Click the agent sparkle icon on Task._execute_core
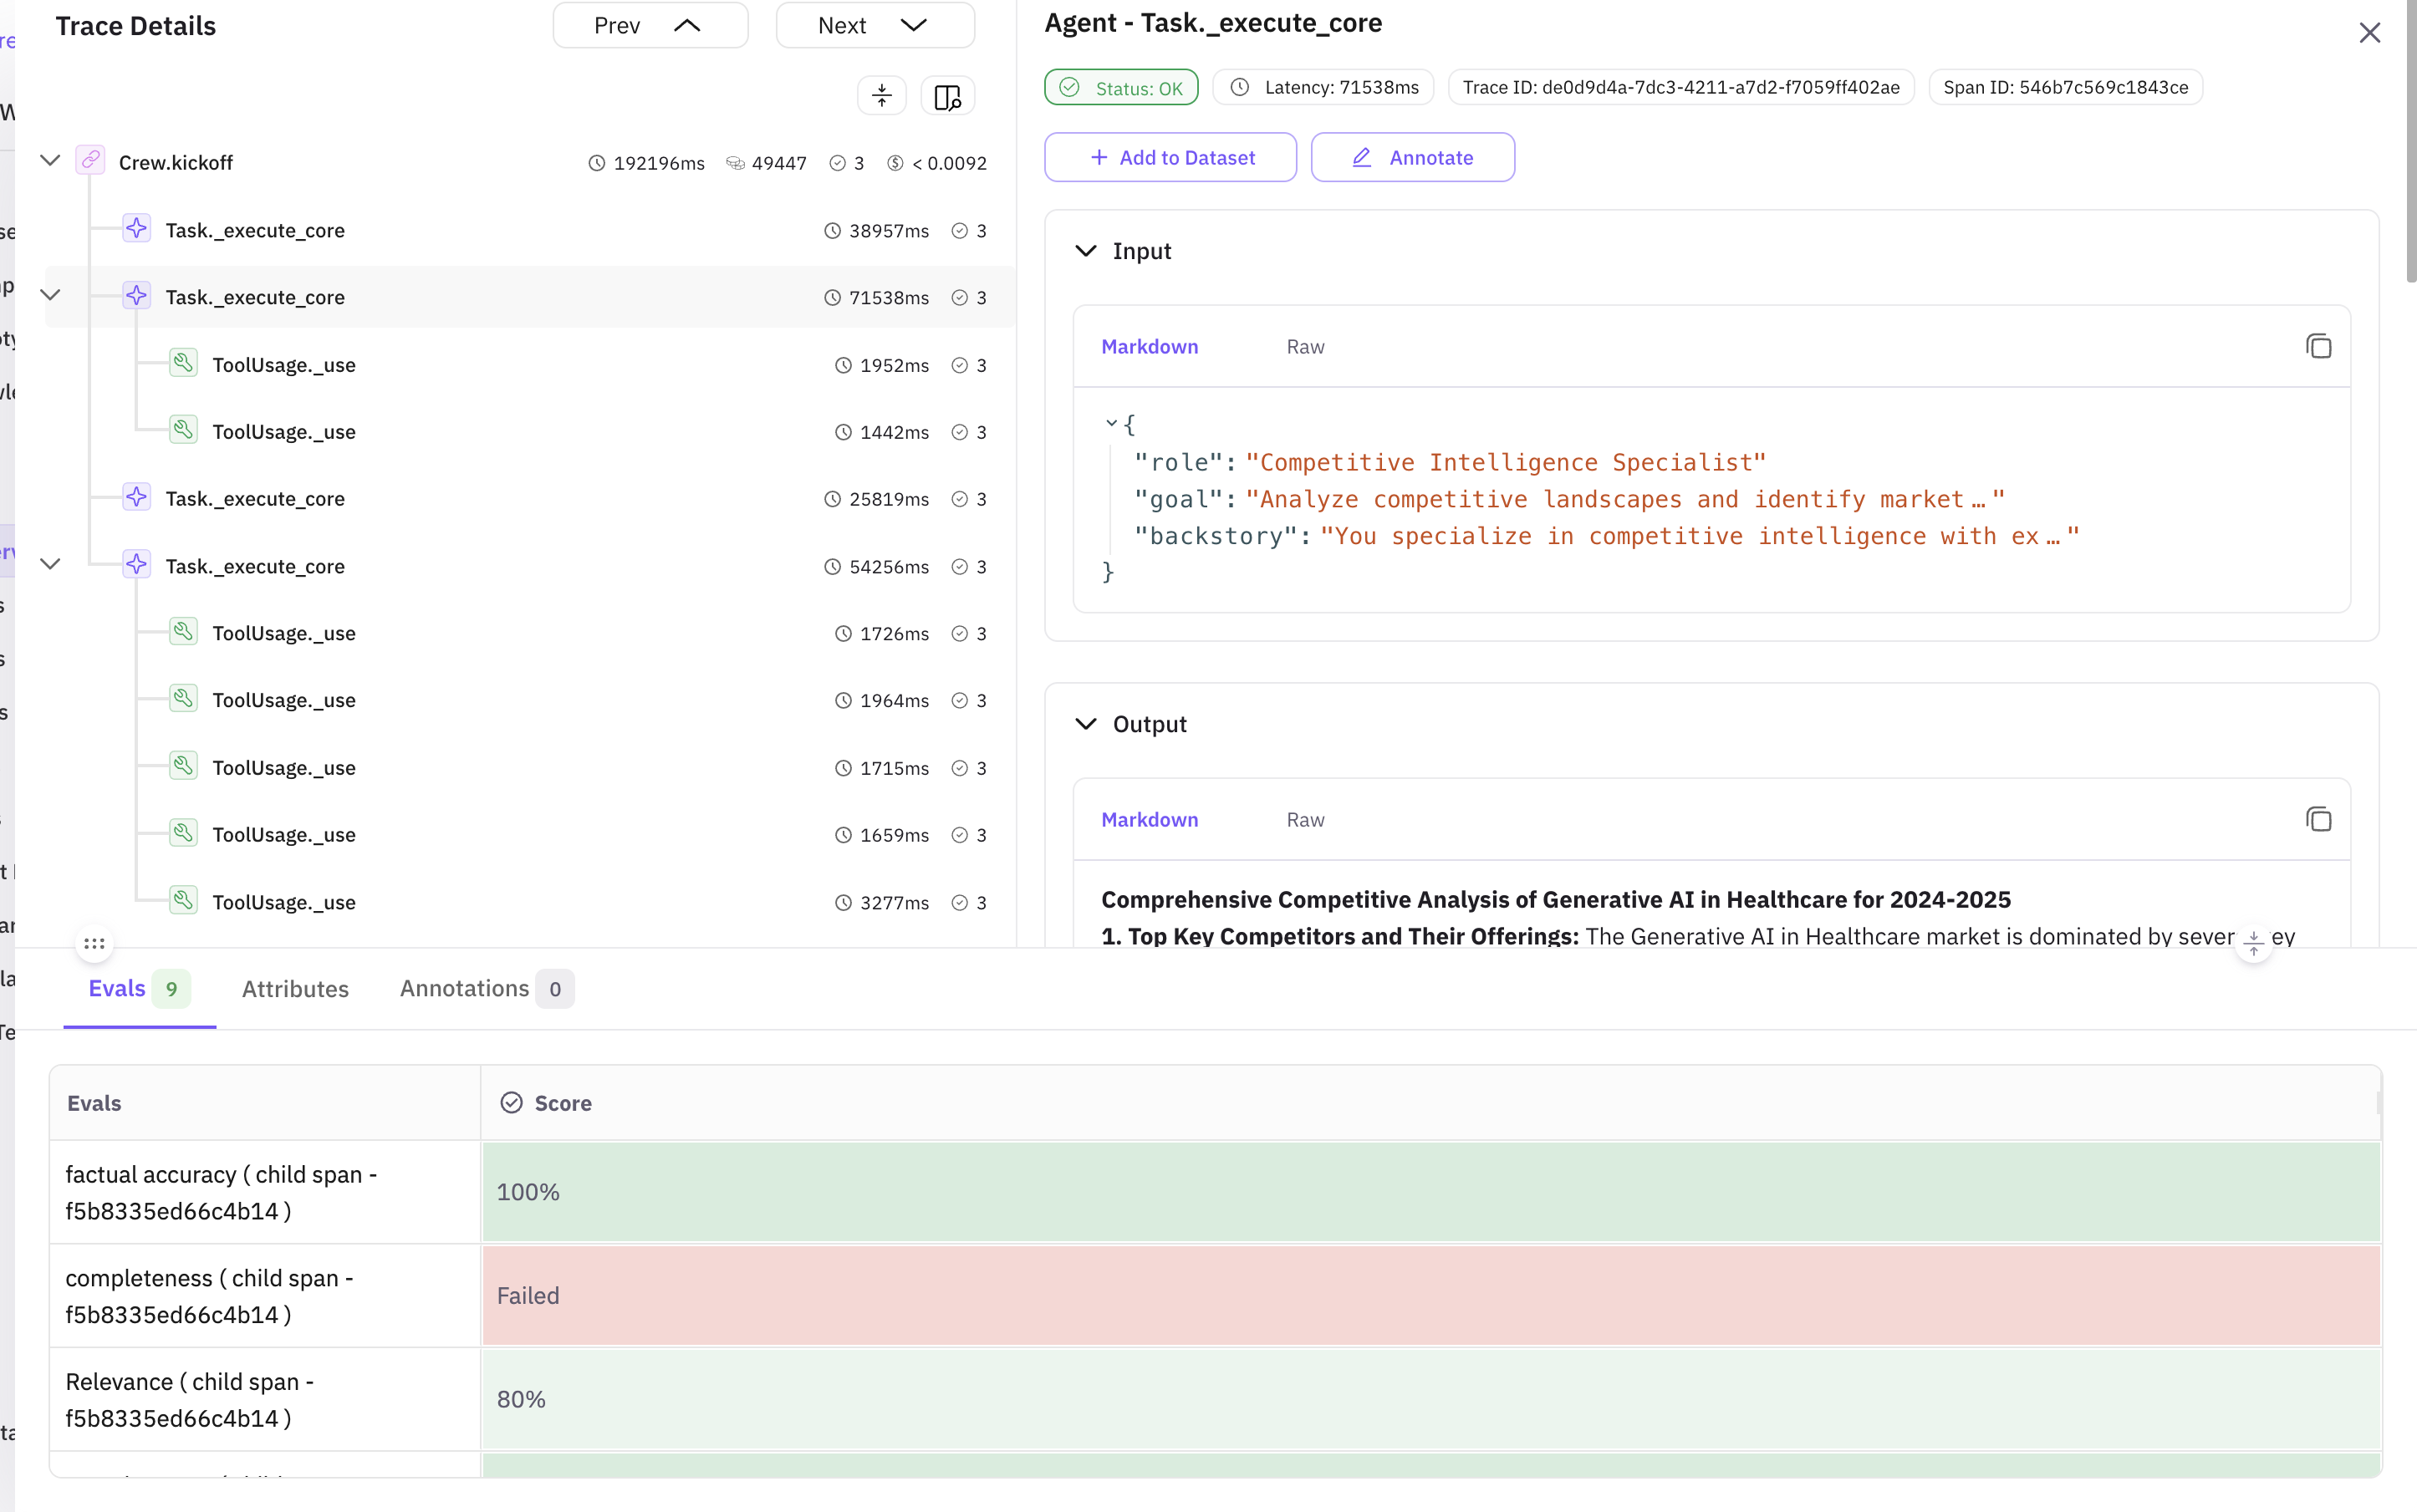Image resolution: width=2417 pixels, height=1512 pixels. [137, 228]
